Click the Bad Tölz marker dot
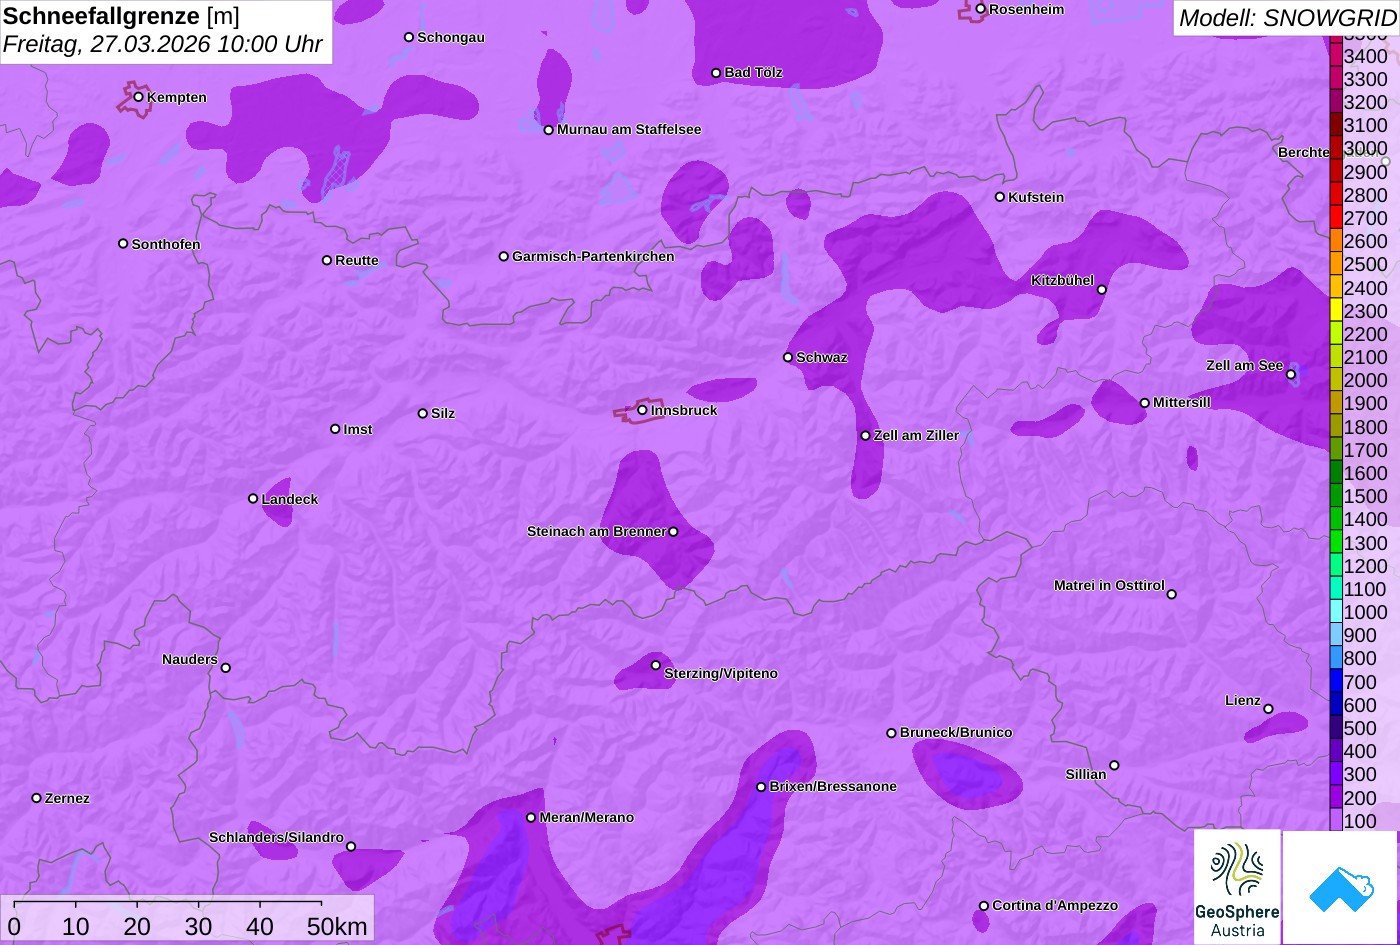1400x945 pixels. (716, 73)
